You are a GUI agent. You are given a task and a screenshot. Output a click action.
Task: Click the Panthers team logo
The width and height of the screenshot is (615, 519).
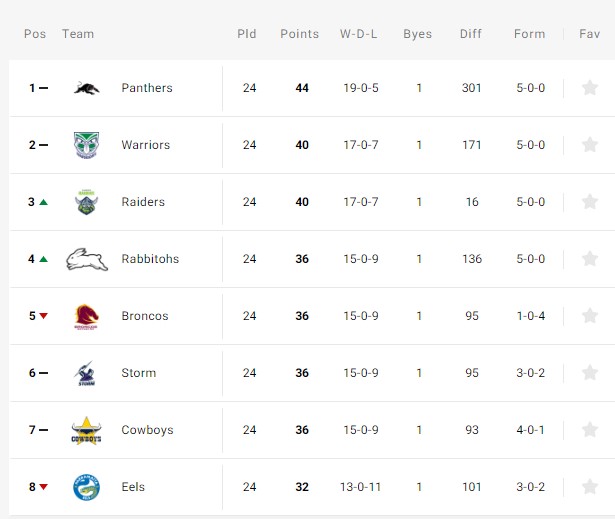(87, 88)
